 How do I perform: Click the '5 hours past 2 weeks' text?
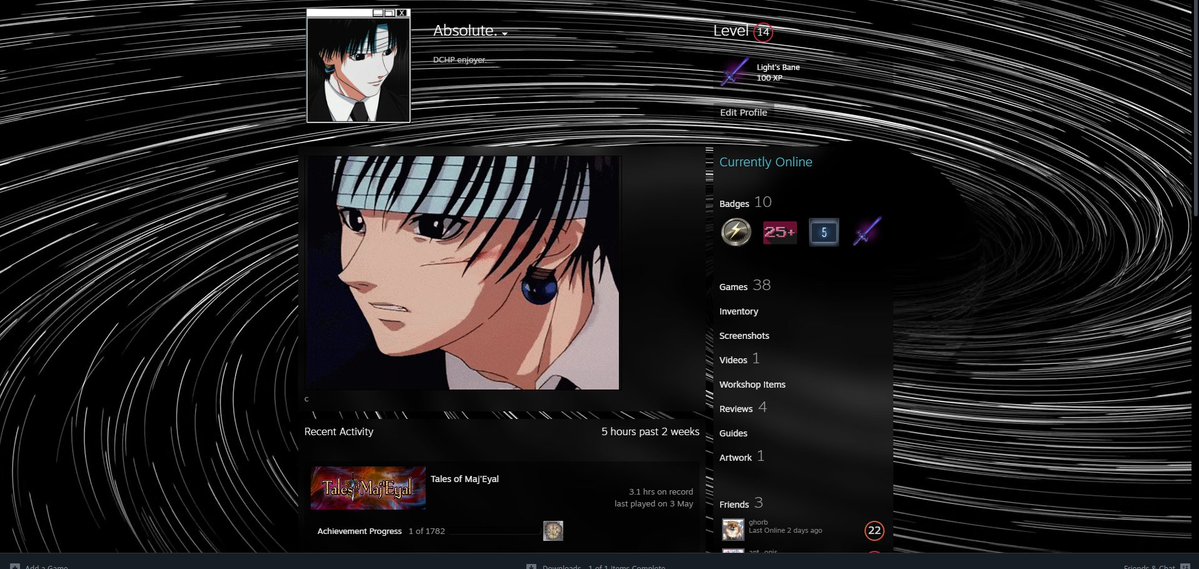coord(650,431)
